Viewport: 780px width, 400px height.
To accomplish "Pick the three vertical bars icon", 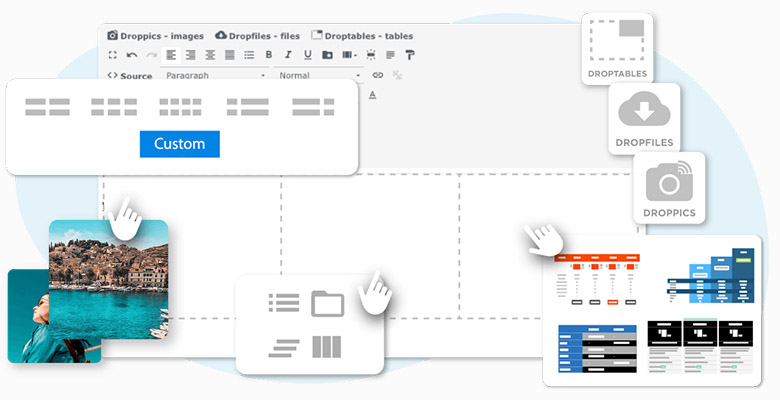I will [x=327, y=347].
